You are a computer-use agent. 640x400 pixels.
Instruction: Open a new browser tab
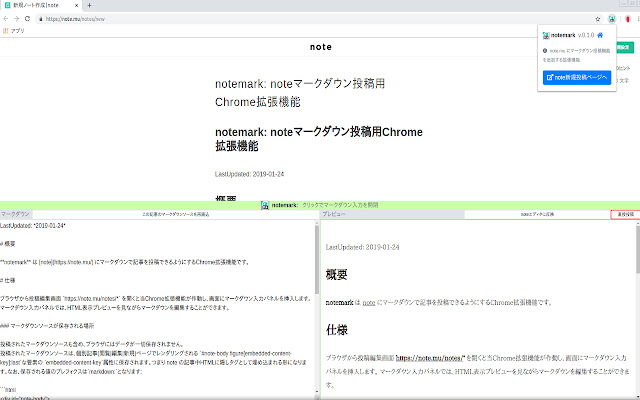pyautogui.click(x=89, y=5)
